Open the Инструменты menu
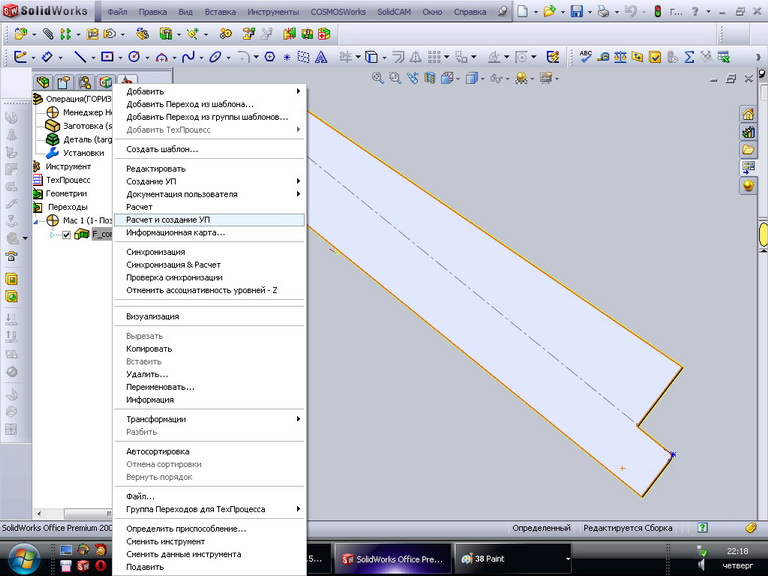 click(271, 12)
